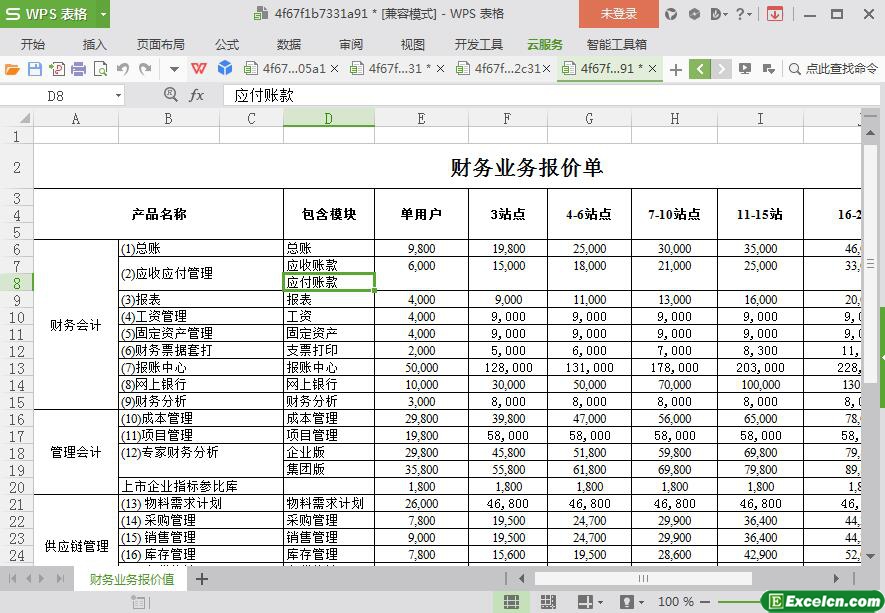Select the 财务业务报价值 sheet tab
This screenshot has width=885, height=613.
click(x=131, y=578)
